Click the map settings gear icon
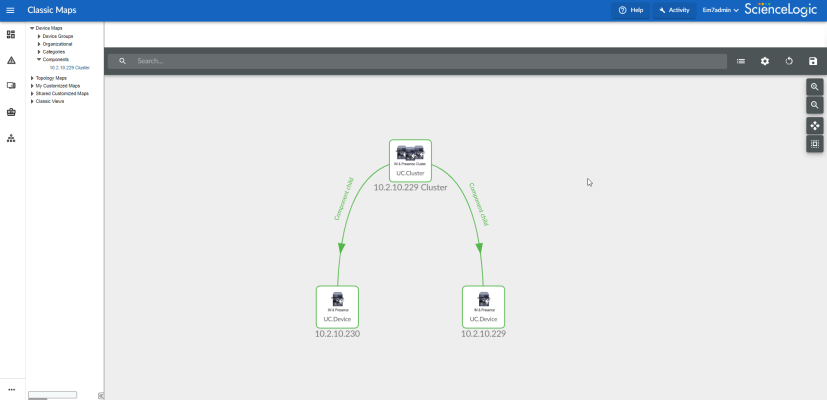Image resolution: width=827 pixels, height=400 pixels. pyautogui.click(x=765, y=61)
